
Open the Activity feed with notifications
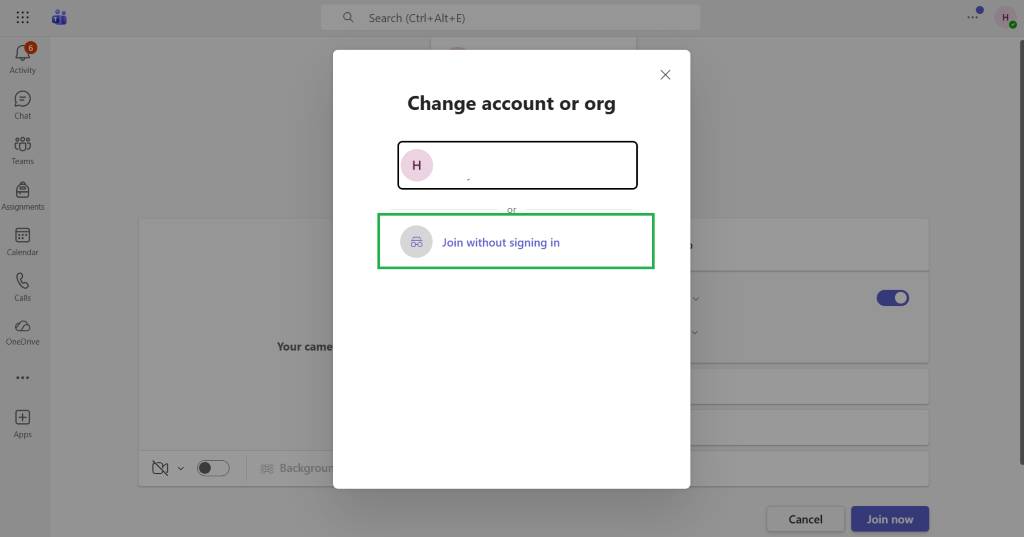22,58
